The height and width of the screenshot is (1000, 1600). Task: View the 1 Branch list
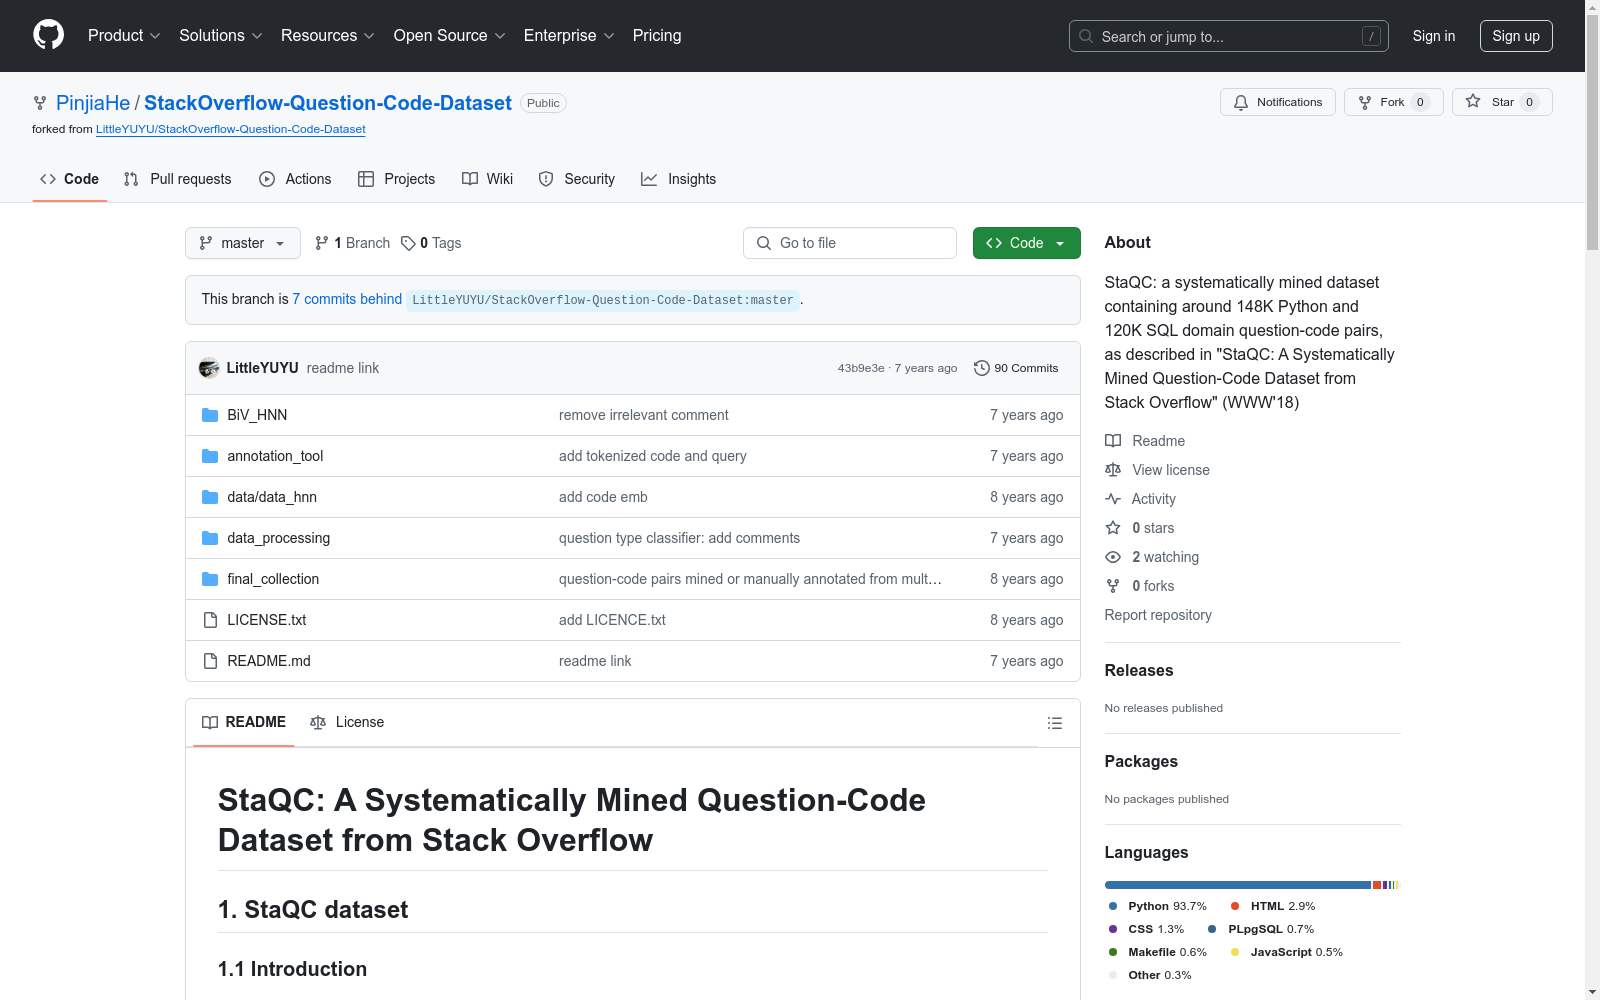point(352,243)
